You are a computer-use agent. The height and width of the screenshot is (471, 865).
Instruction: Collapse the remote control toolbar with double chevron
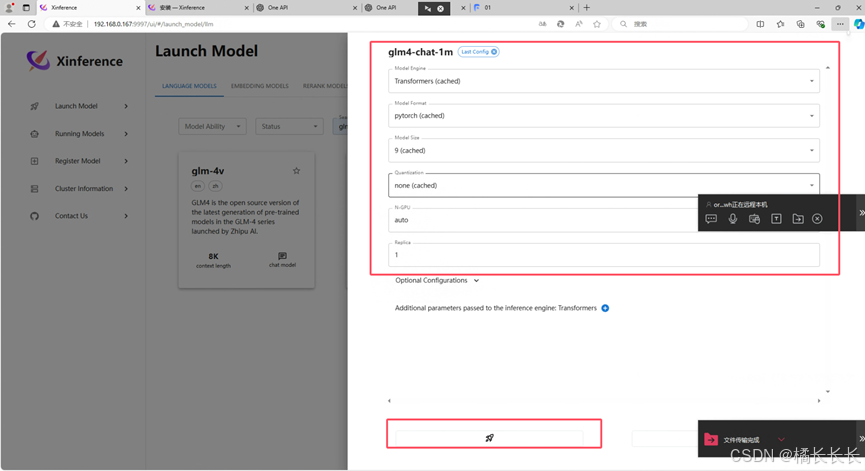[x=861, y=213]
